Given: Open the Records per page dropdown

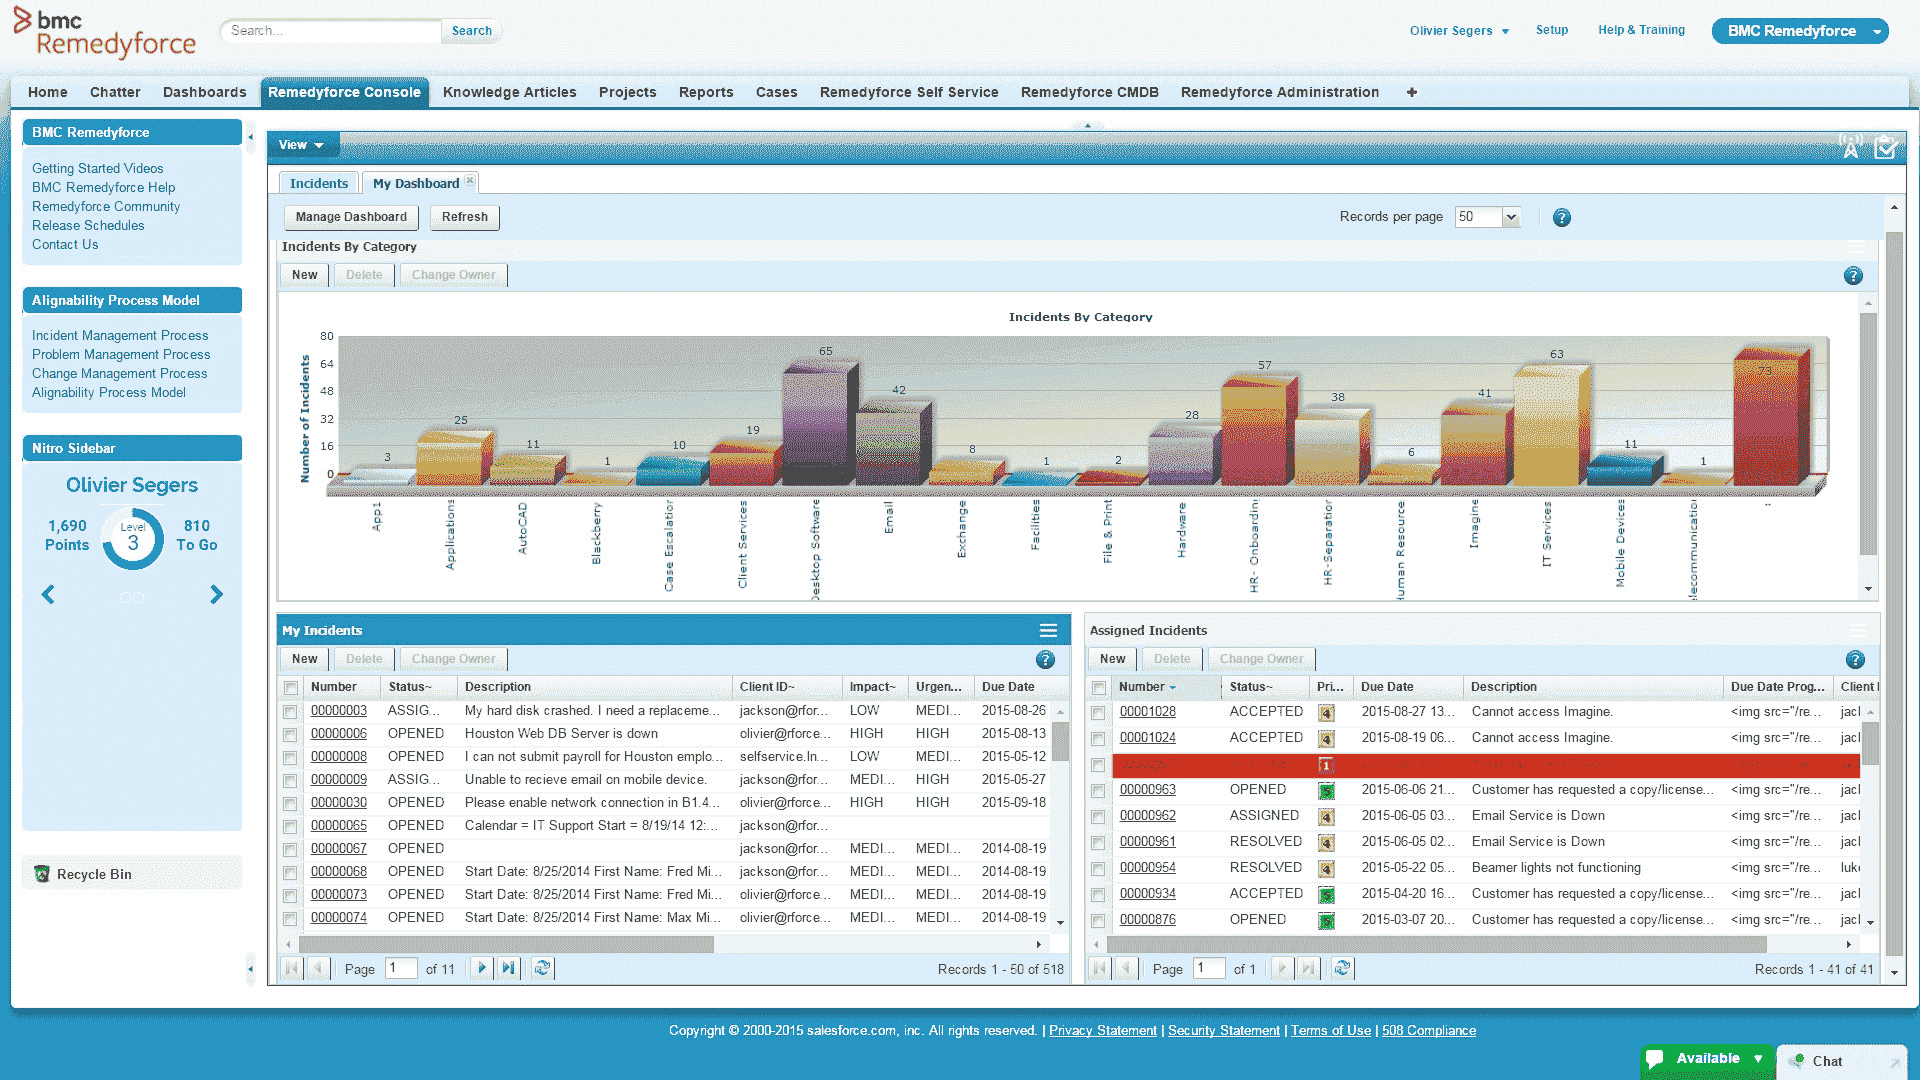Looking at the screenshot, I should pos(1511,217).
